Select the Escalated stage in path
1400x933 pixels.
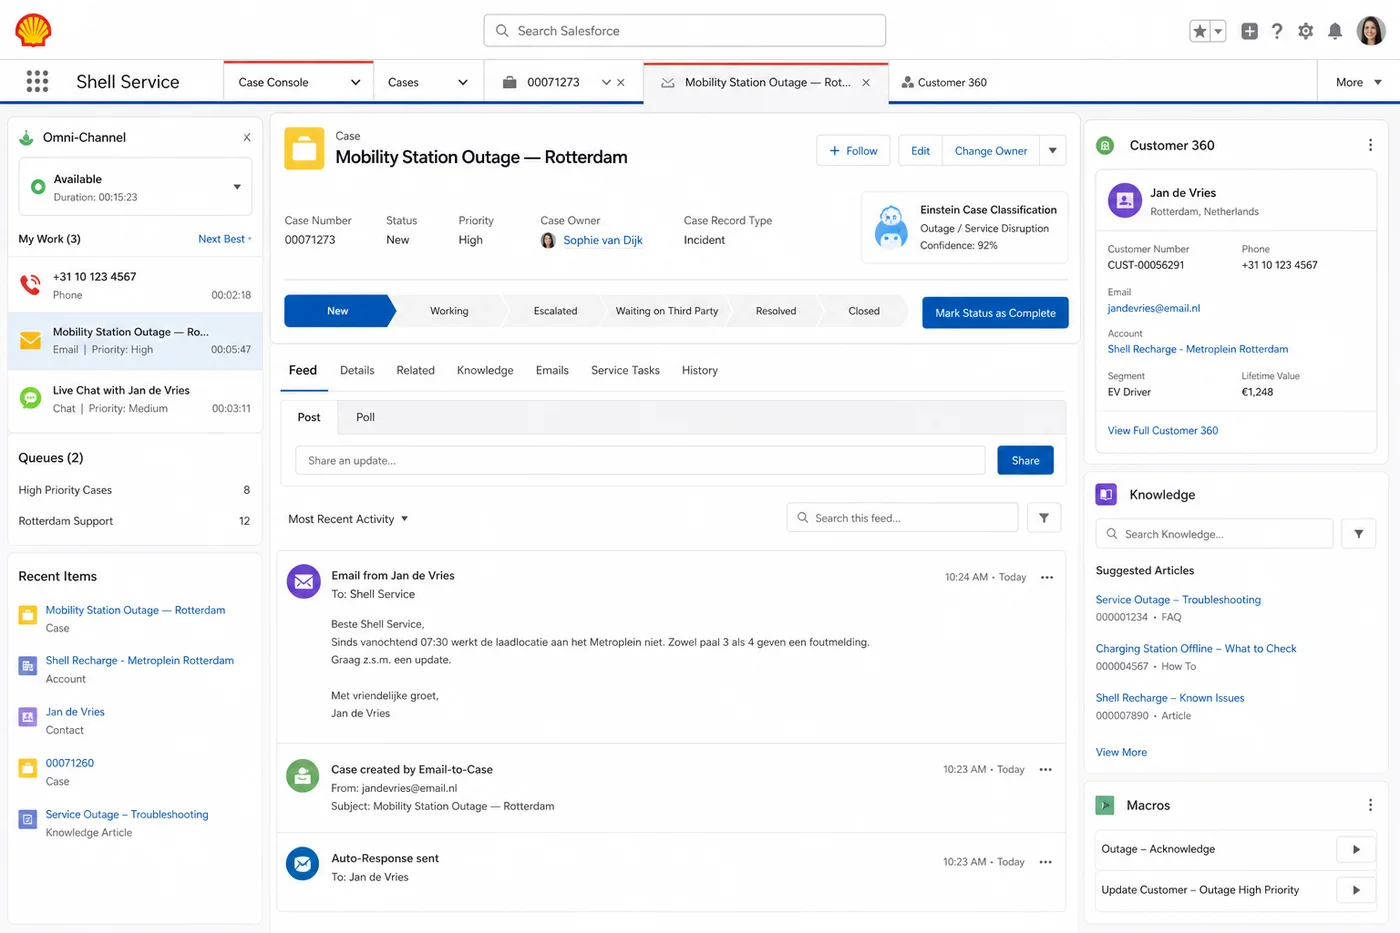click(555, 311)
